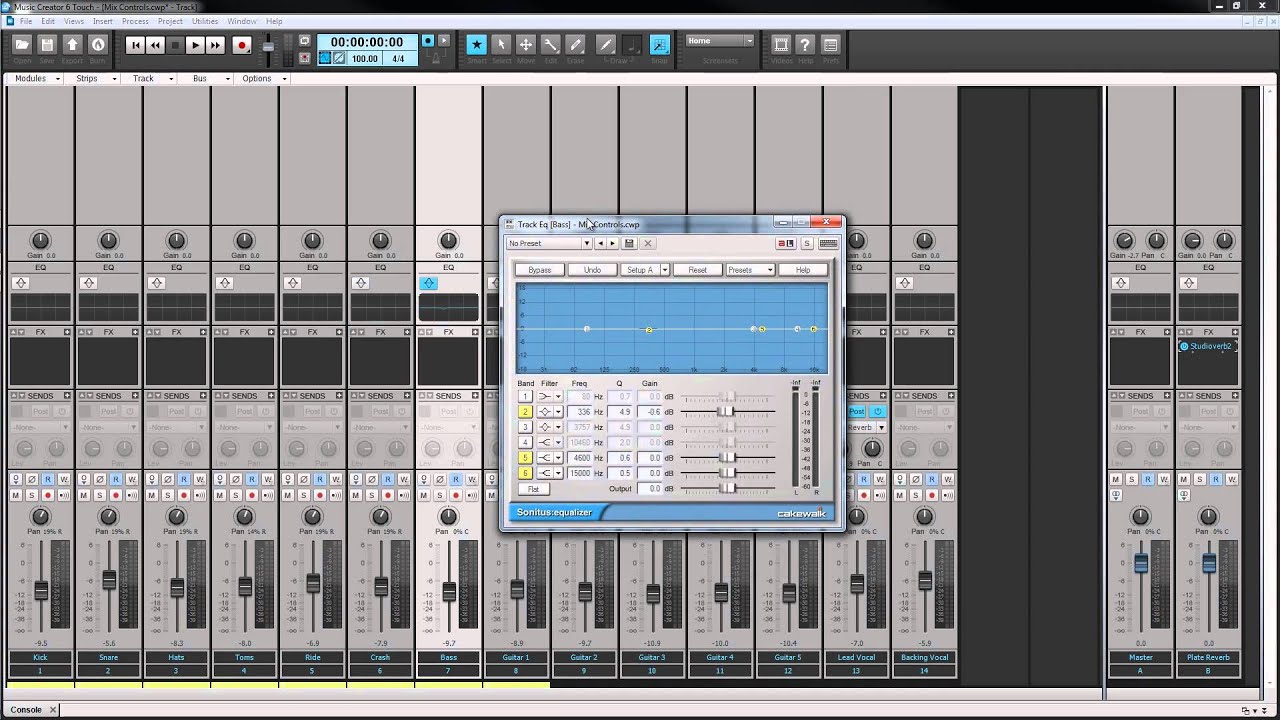Expand the Options dropdown in Console
This screenshot has height=720, width=1280.
pos(264,78)
